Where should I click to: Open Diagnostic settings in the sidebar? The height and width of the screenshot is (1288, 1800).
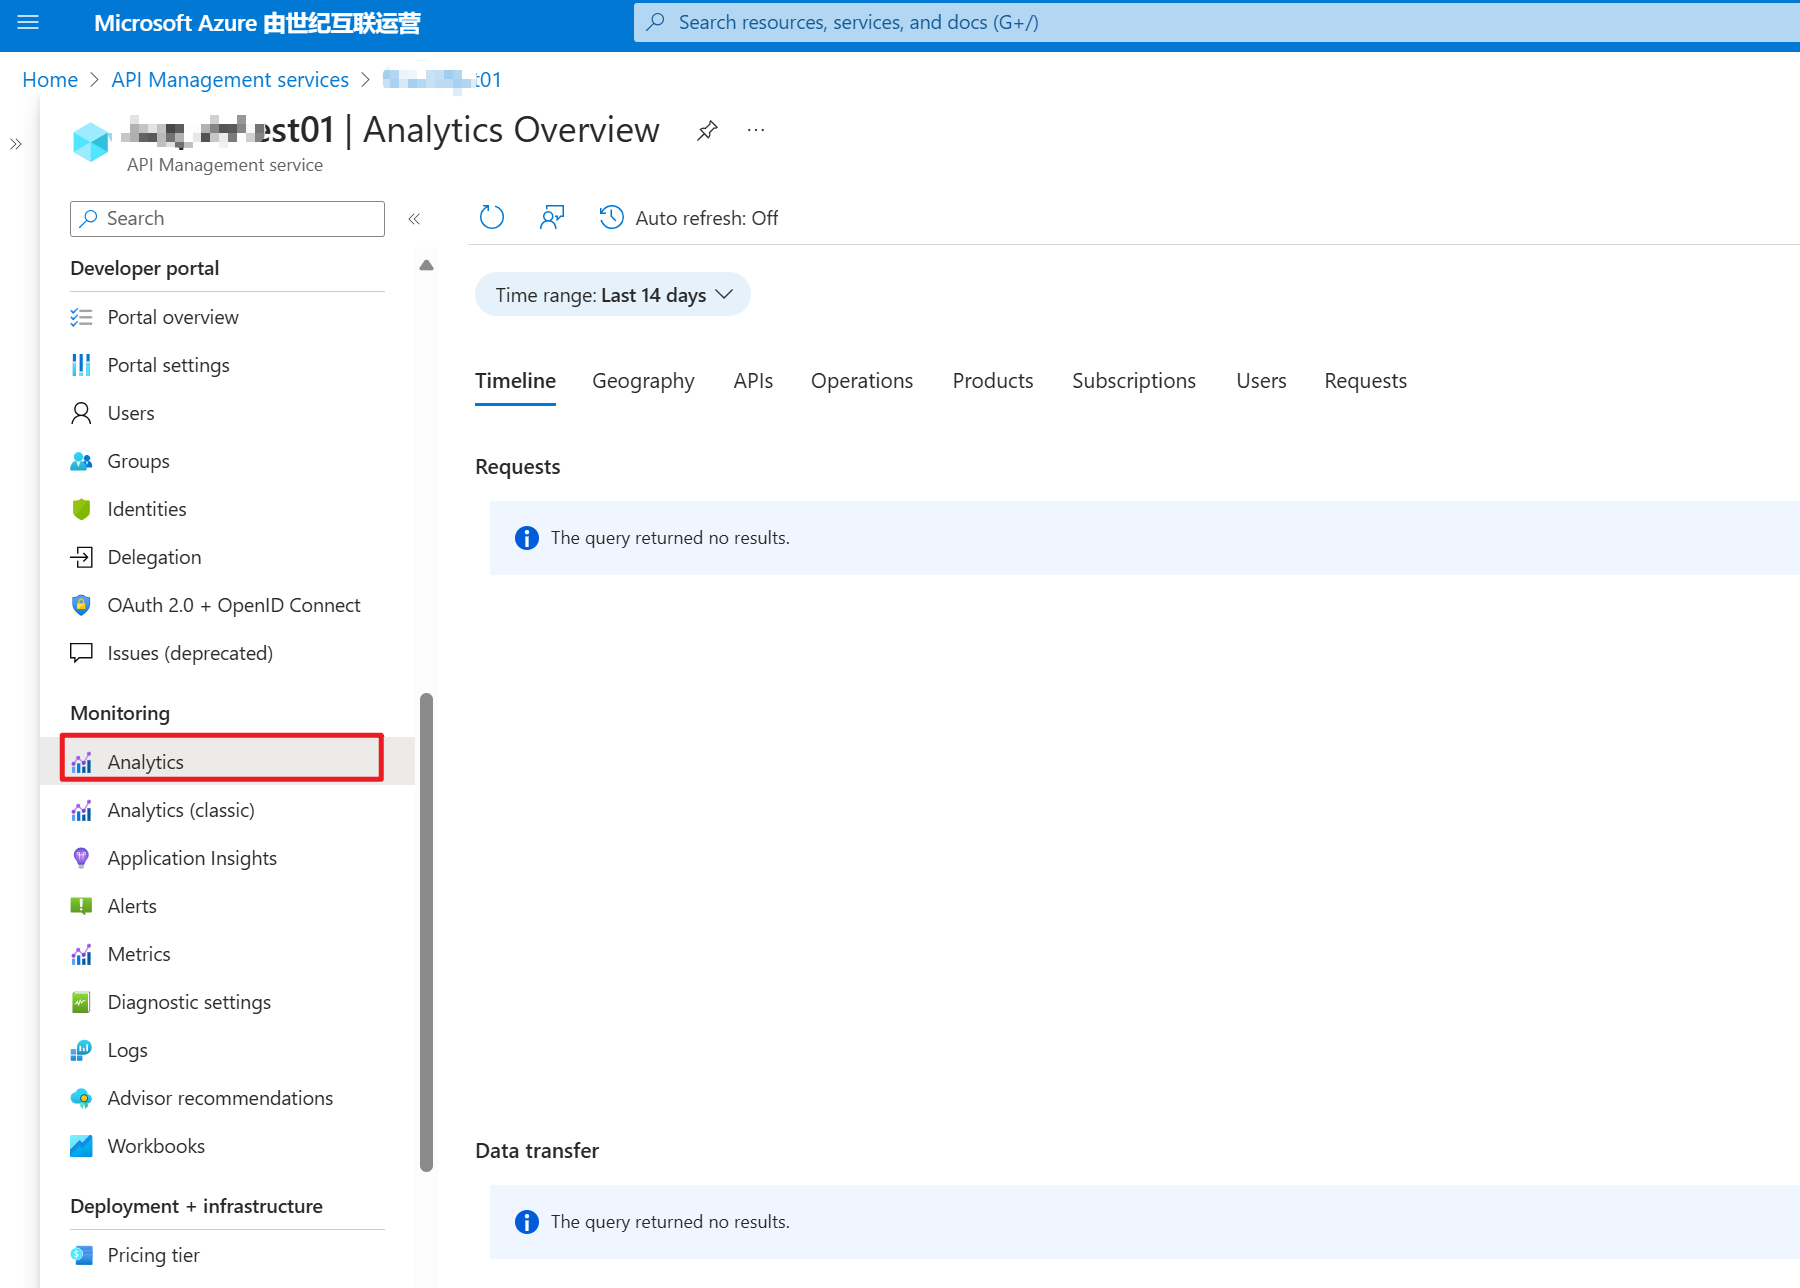[189, 1002]
